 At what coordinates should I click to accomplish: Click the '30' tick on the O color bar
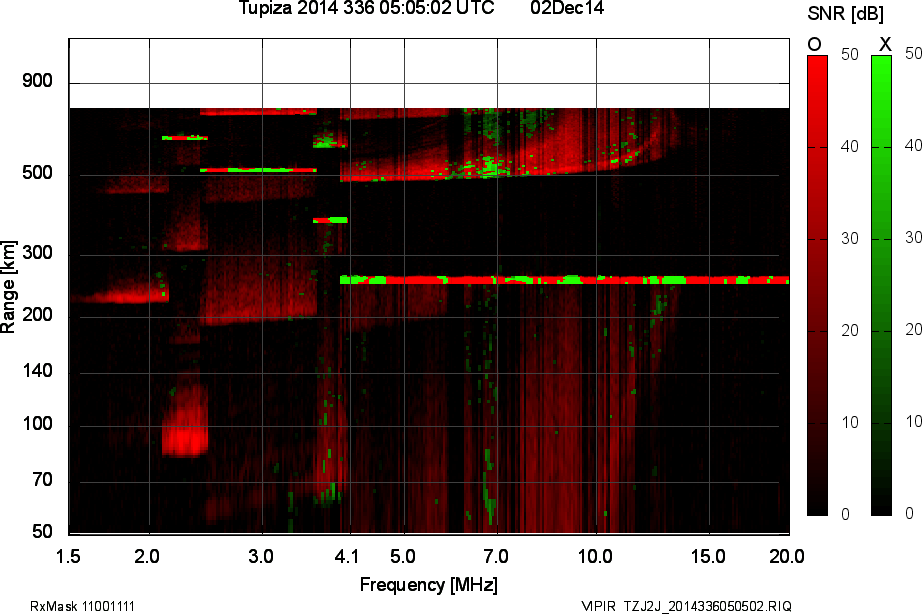click(850, 238)
